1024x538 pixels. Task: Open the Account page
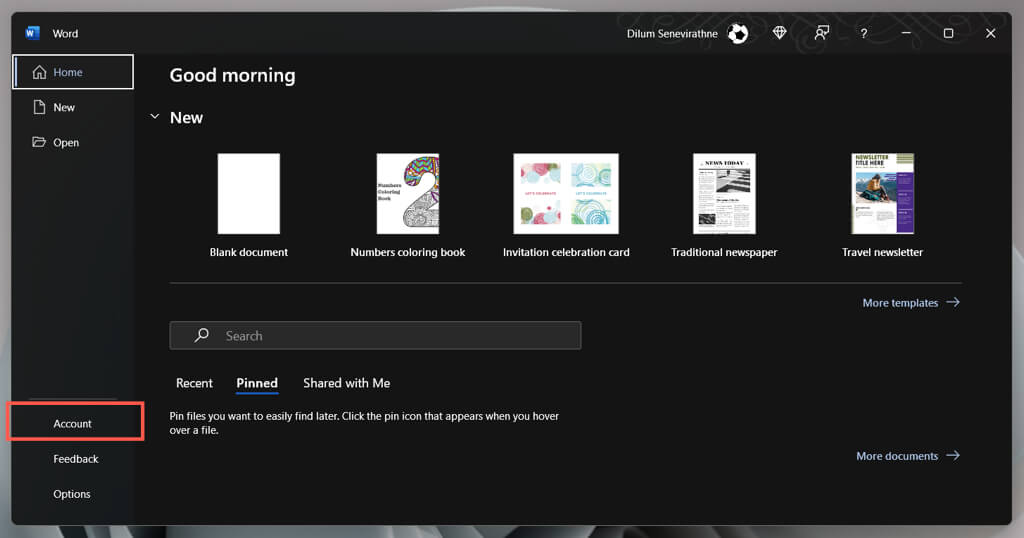coord(73,424)
